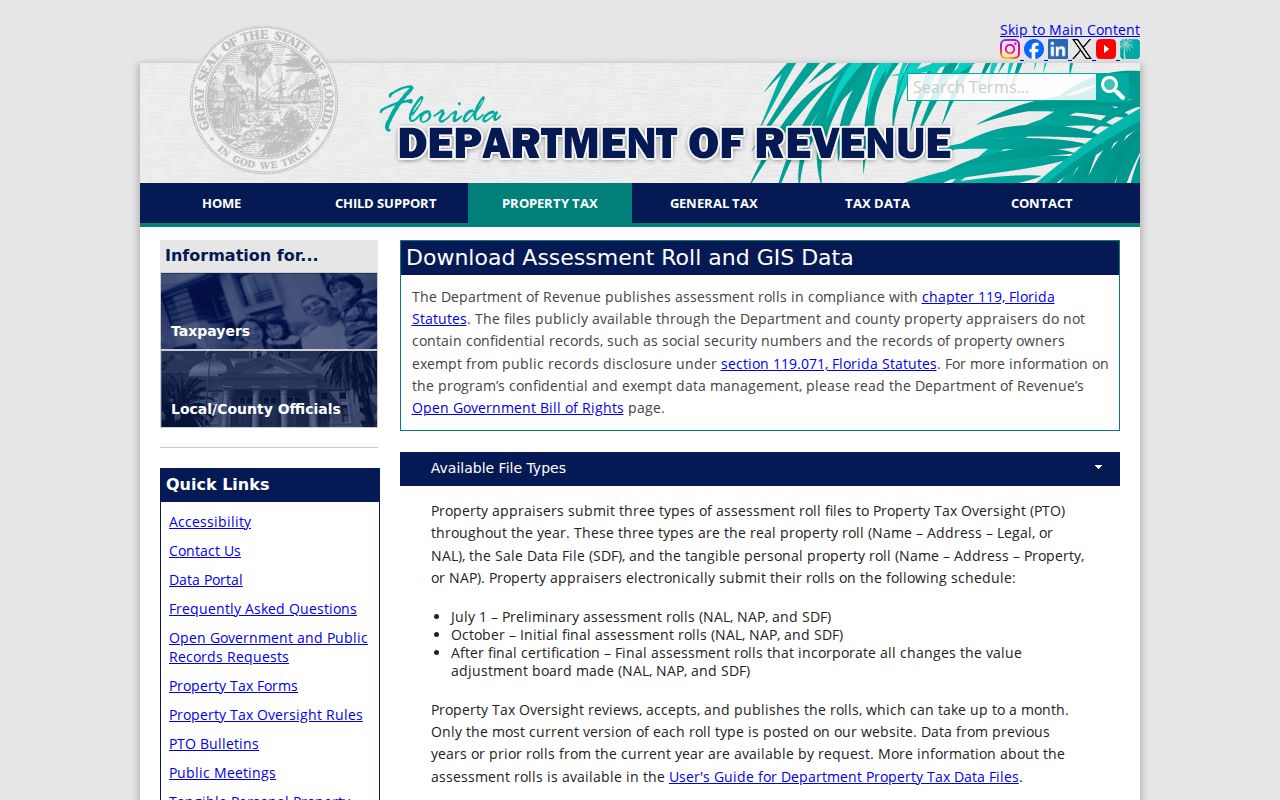The width and height of the screenshot is (1280, 800).
Task: Go to the HOME navigation tab
Action: click(x=222, y=203)
